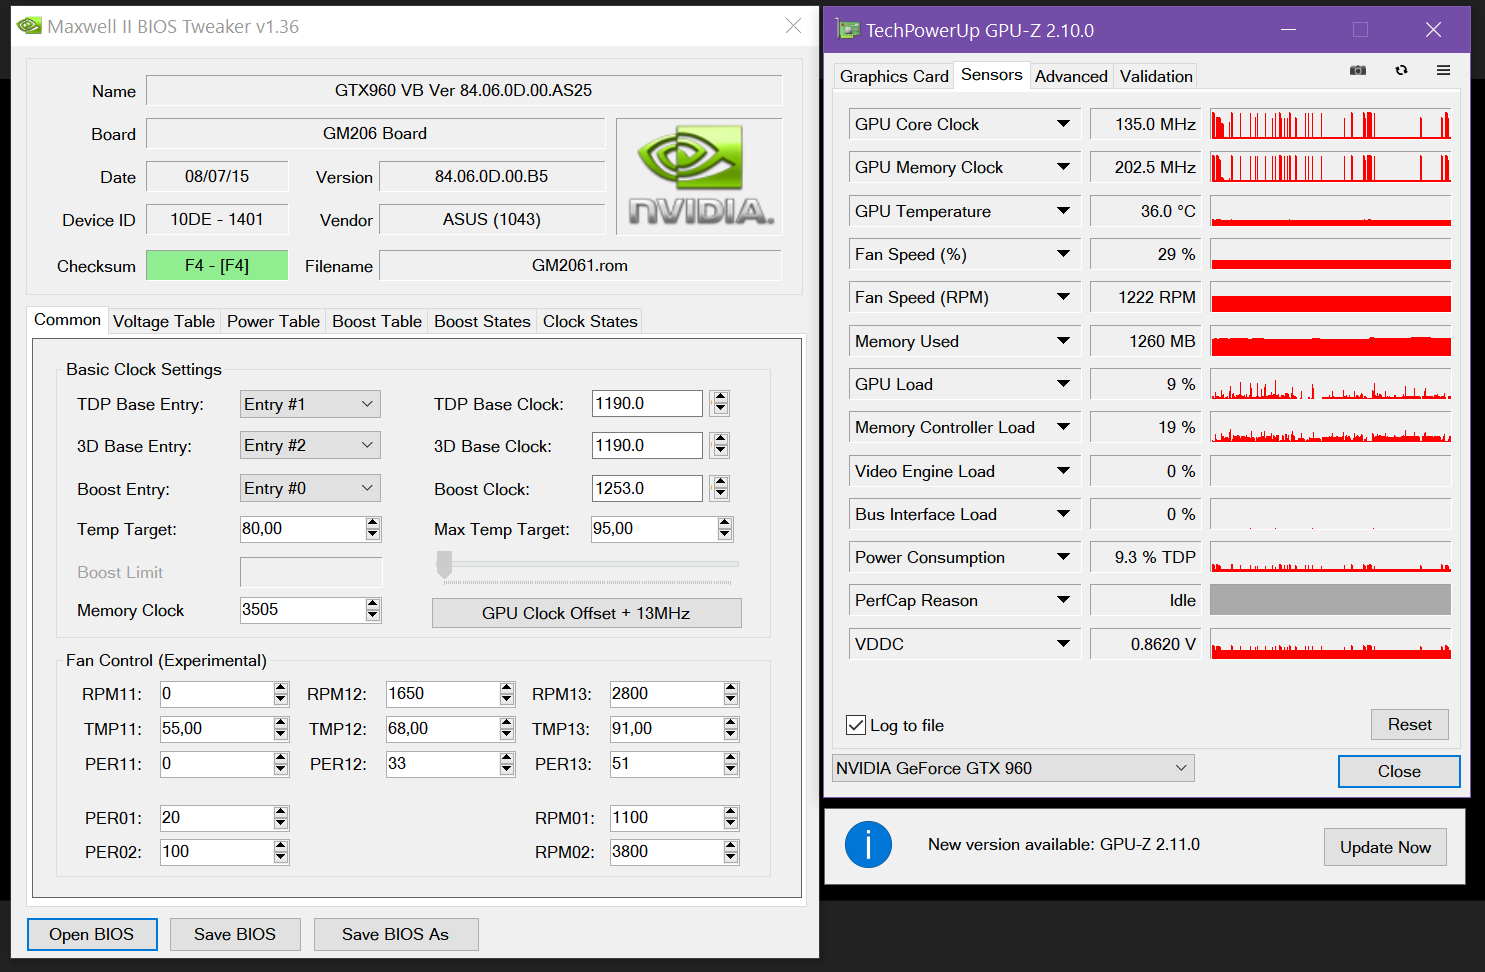
Task: Expand the Video Engine Load sensor dropdown
Action: coord(1063,471)
